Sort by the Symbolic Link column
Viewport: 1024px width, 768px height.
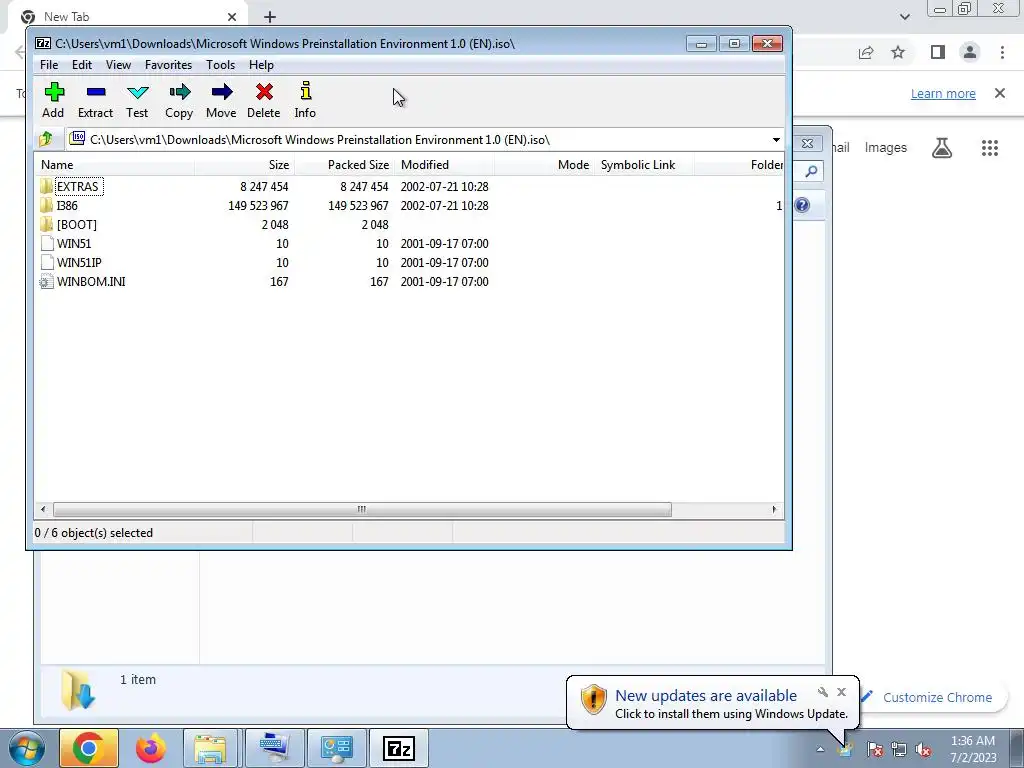[x=644, y=165]
